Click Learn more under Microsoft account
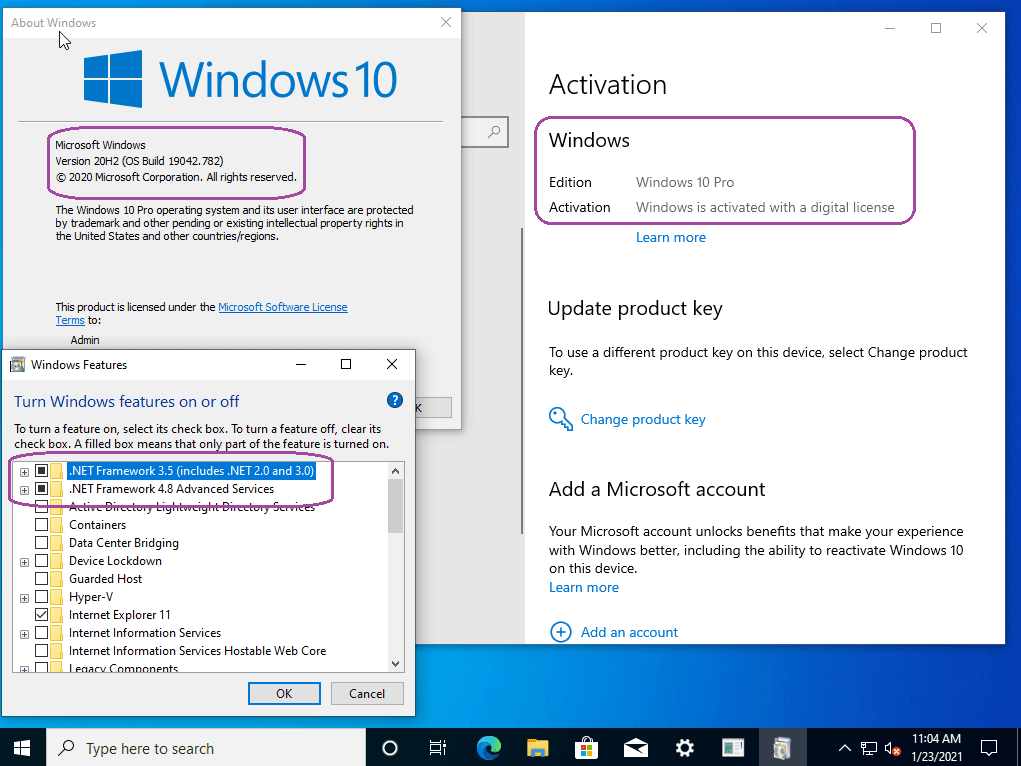Screen dimensions: 1021x766 pyautogui.click(x=583, y=587)
